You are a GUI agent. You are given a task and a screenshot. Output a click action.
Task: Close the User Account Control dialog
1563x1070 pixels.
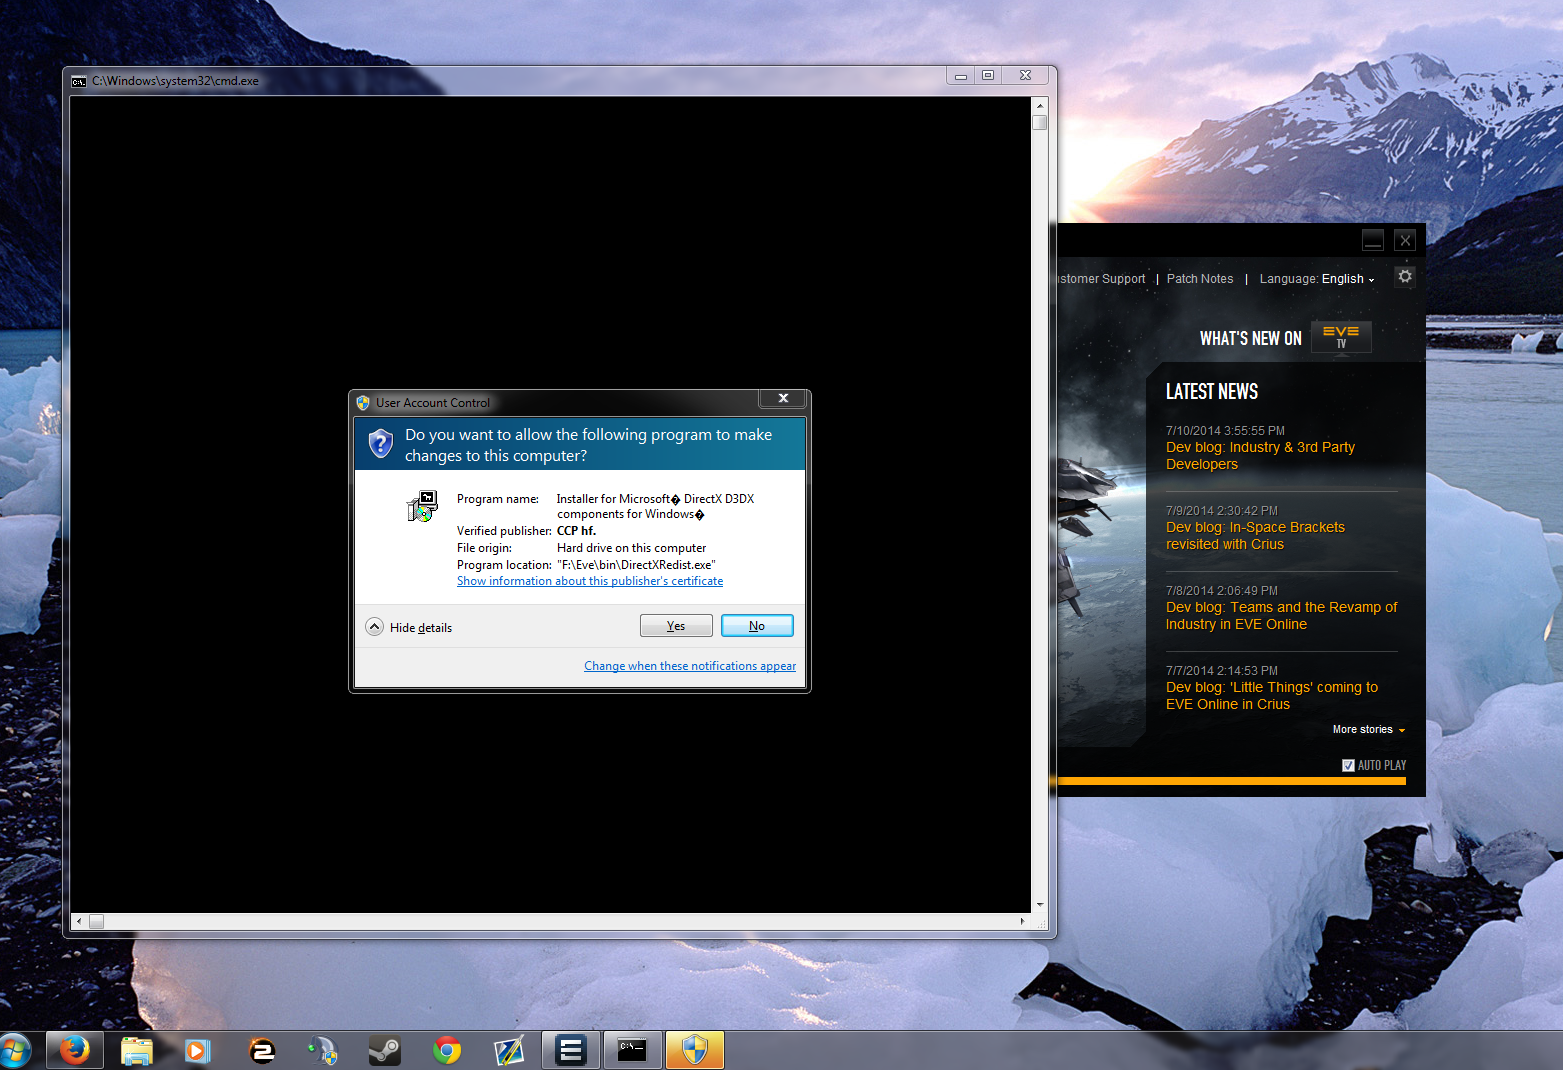783,398
